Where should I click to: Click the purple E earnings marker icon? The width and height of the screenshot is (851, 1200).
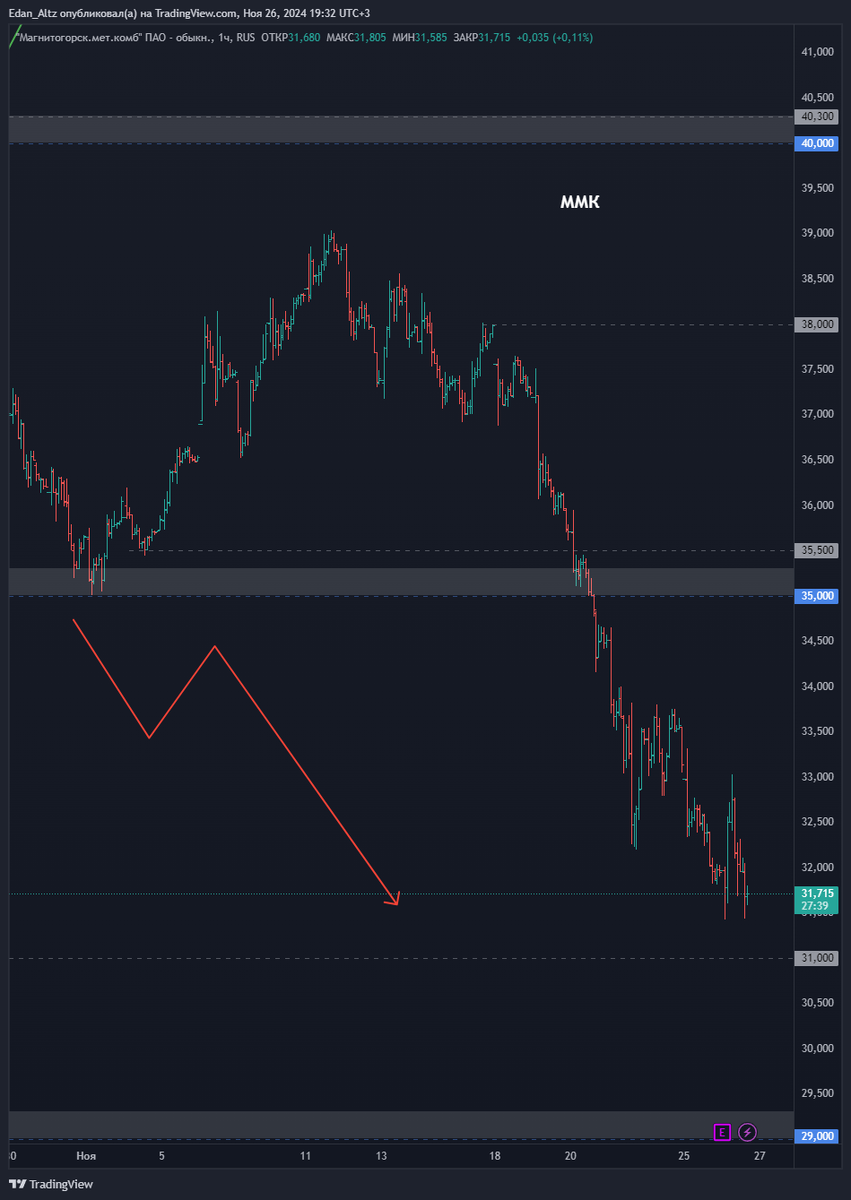point(722,1132)
